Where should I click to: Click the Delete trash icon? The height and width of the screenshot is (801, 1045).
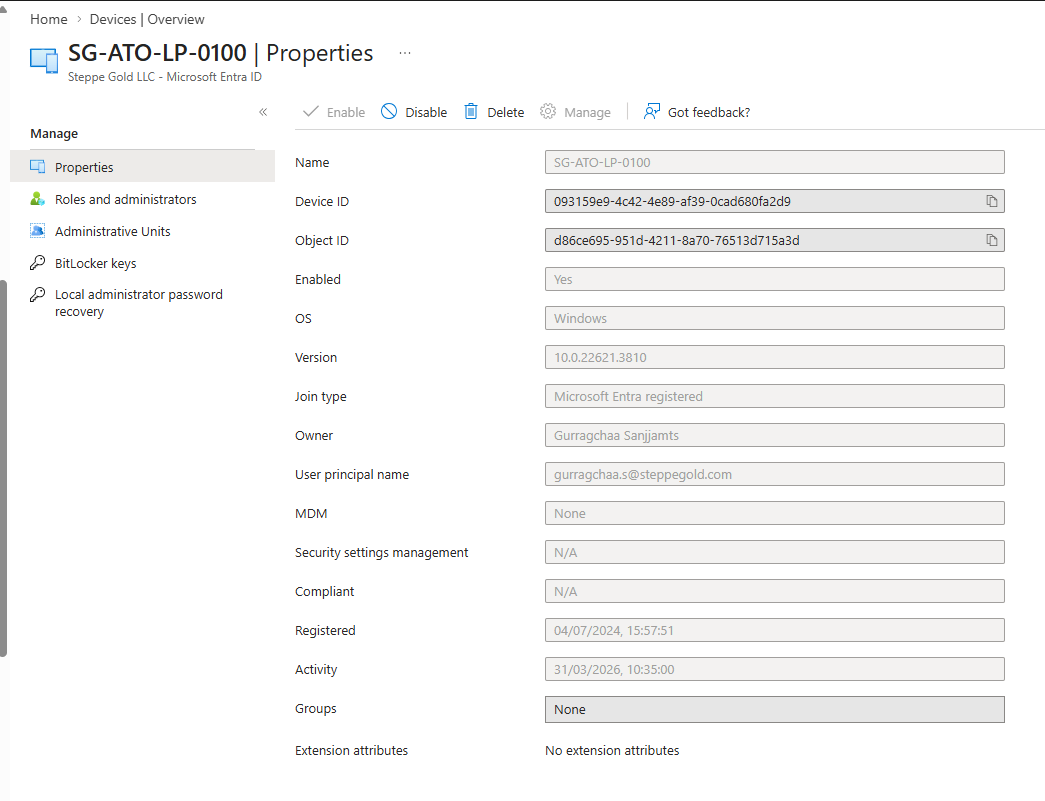(470, 112)
